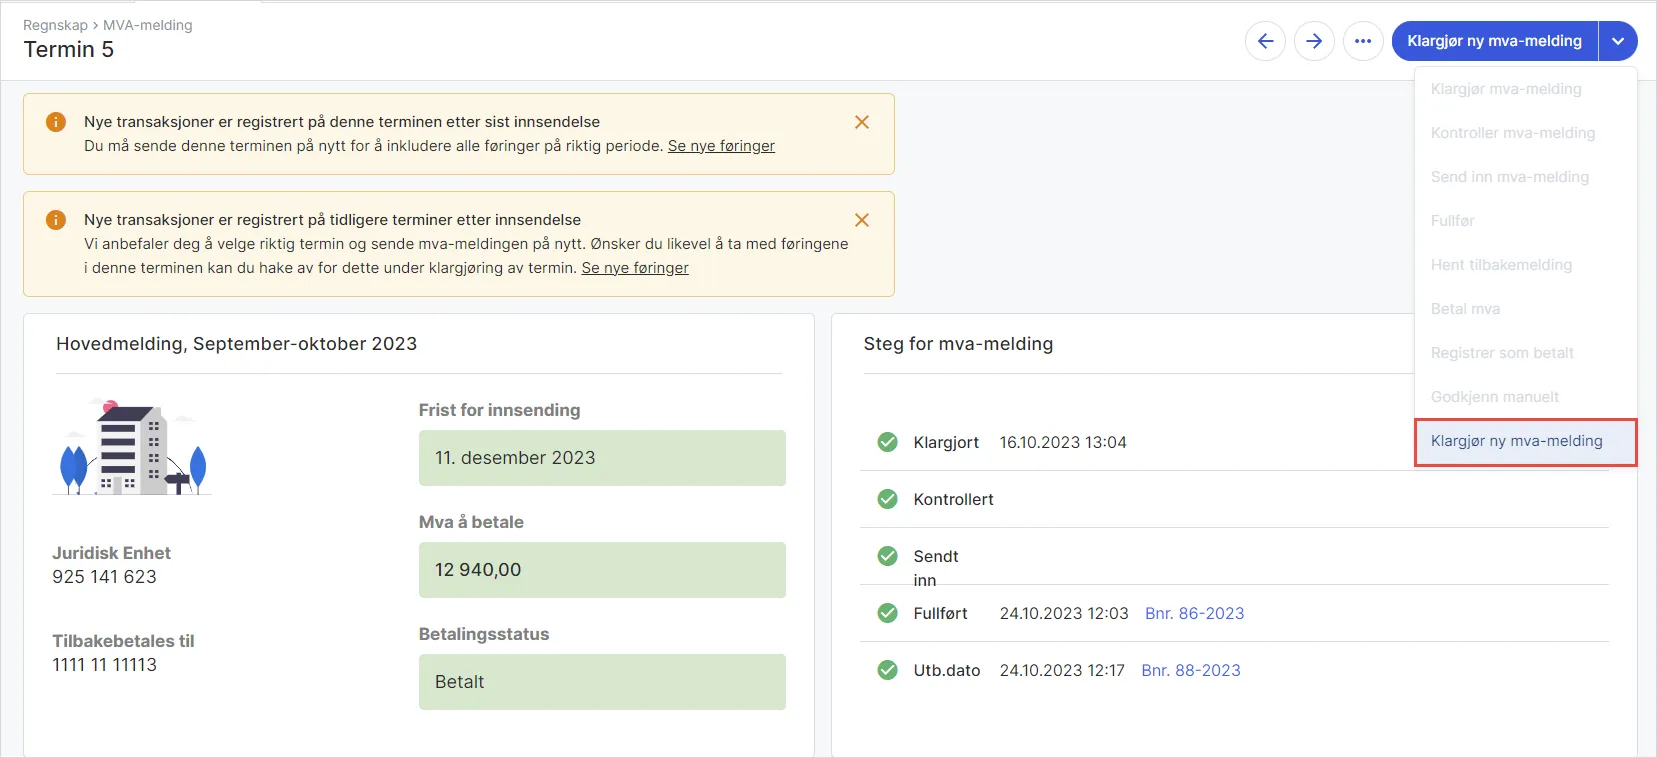The width and height of the screenshot is (1657, 758).
Task: Click the info icon in the first warning
Action: [x=56, y=122]
